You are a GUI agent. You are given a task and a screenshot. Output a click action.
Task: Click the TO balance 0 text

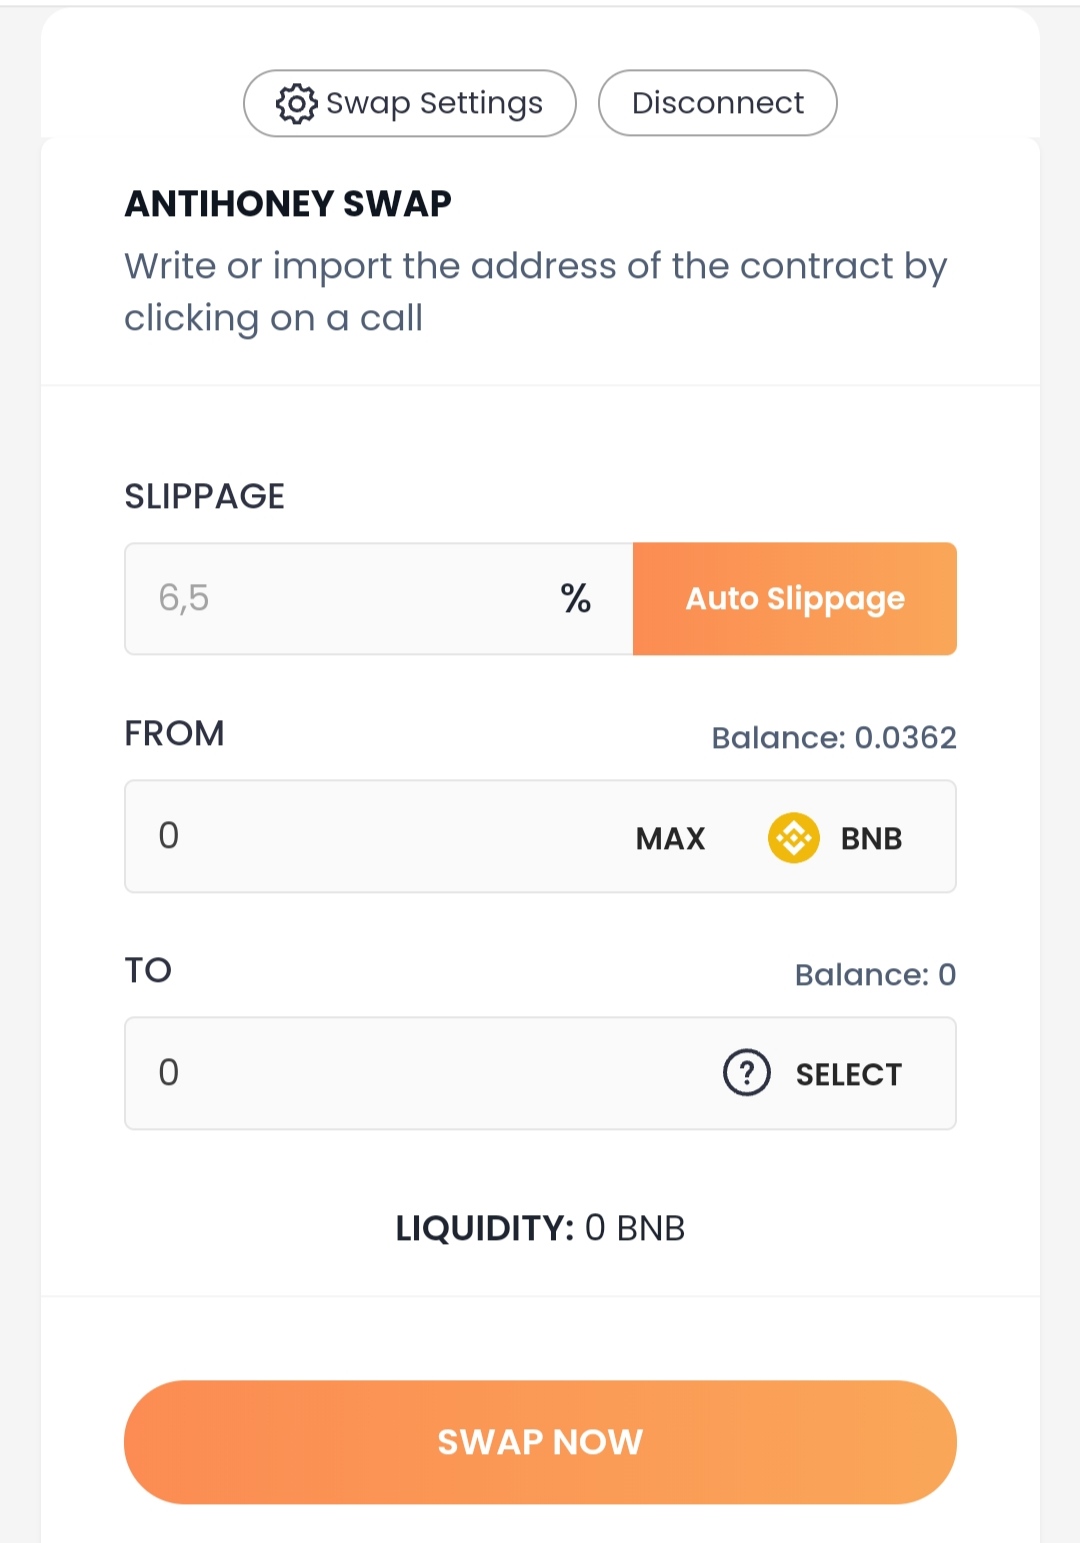coord(875,975)
